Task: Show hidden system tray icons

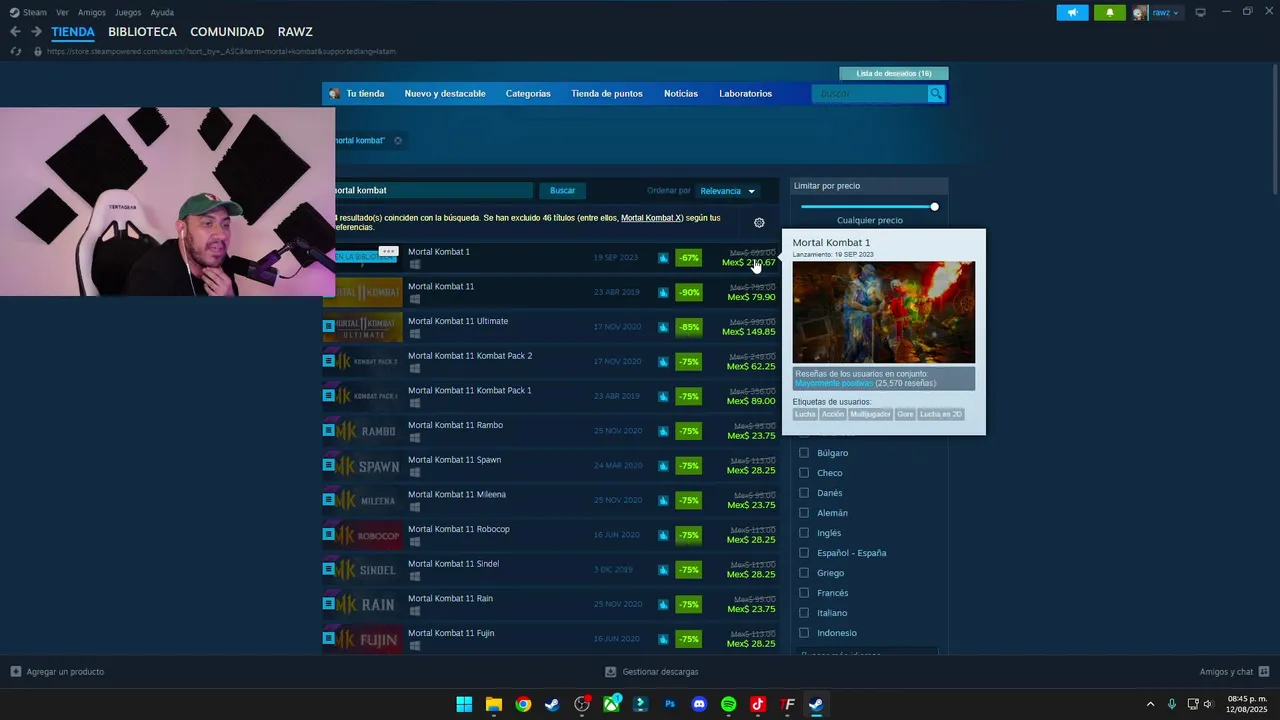Action: 1150,704
